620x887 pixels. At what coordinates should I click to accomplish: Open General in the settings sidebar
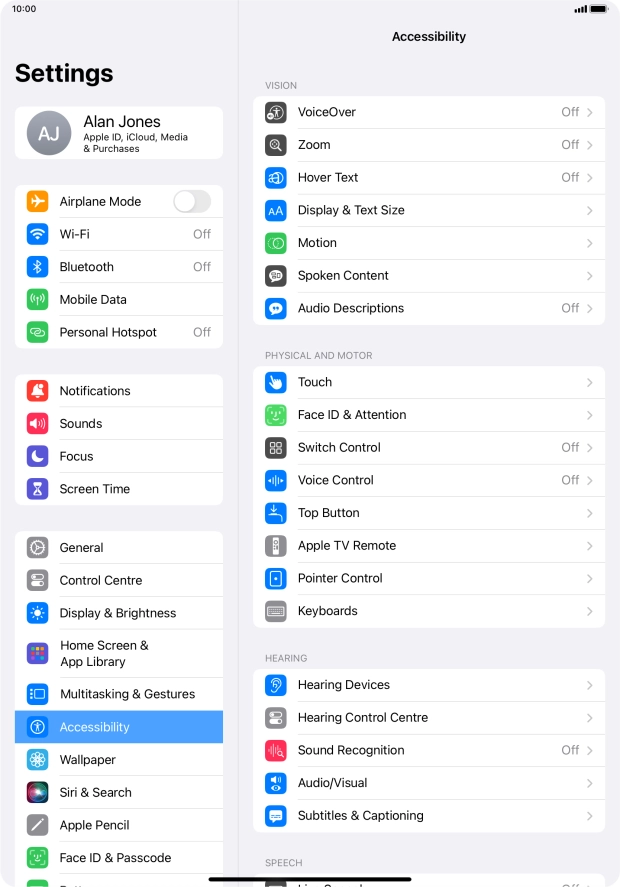click(x=119, y=548)
